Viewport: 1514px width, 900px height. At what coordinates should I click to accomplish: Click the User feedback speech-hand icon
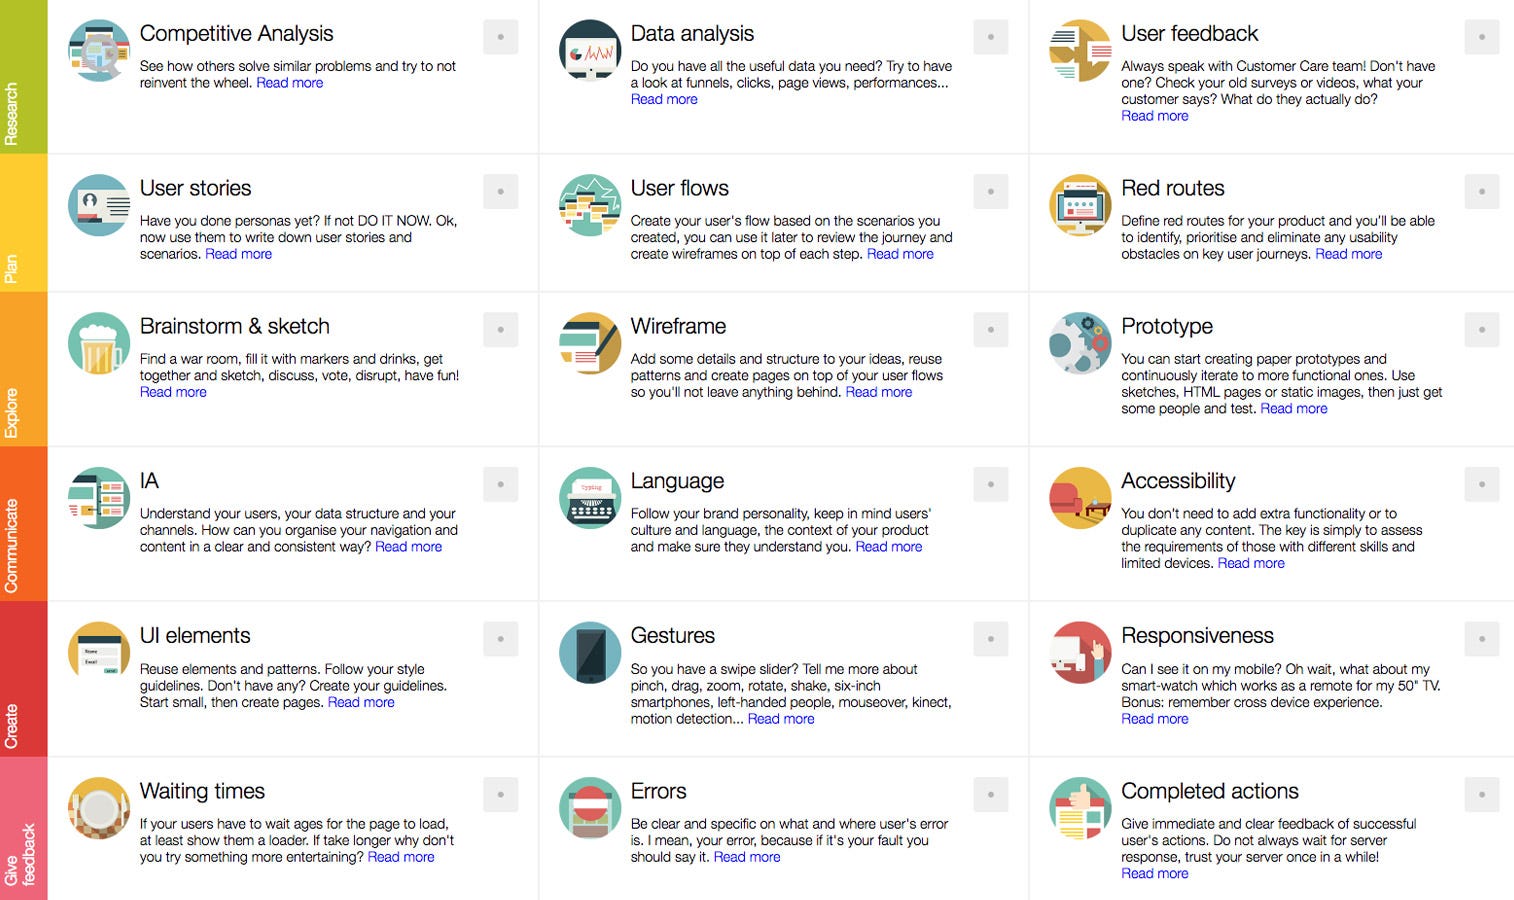(1080, 50)
